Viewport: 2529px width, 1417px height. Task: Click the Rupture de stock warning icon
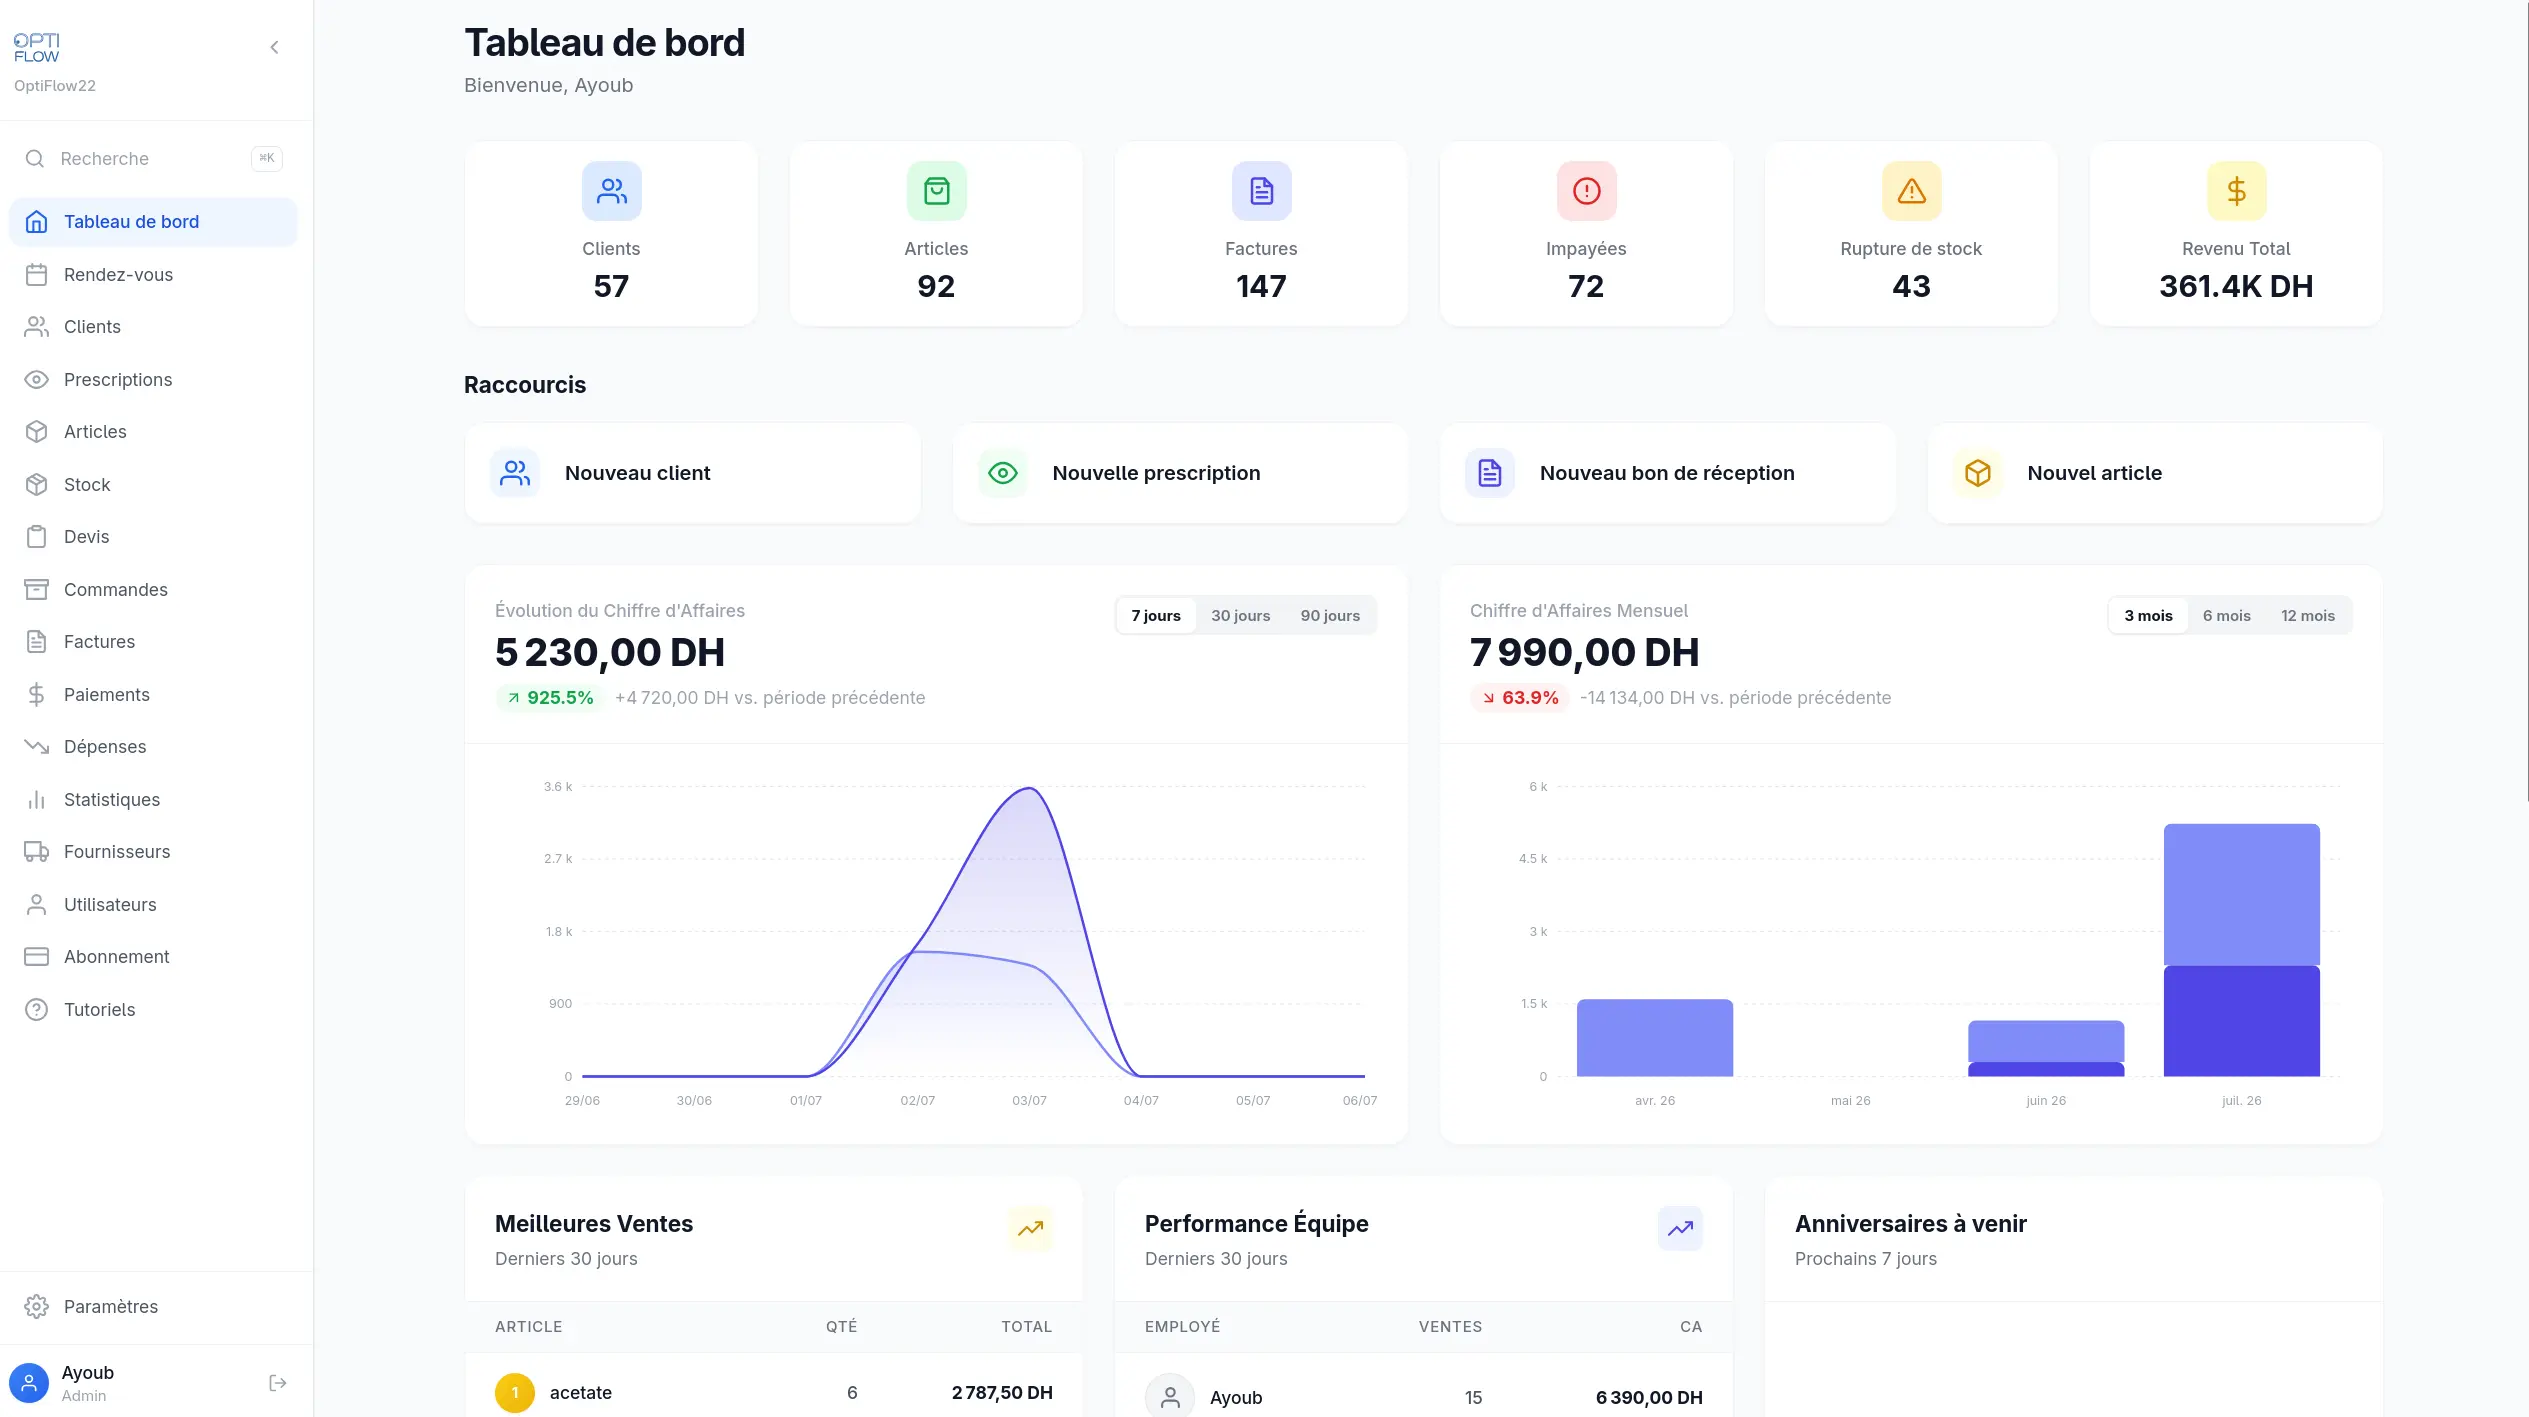(x=1911, y=190)
